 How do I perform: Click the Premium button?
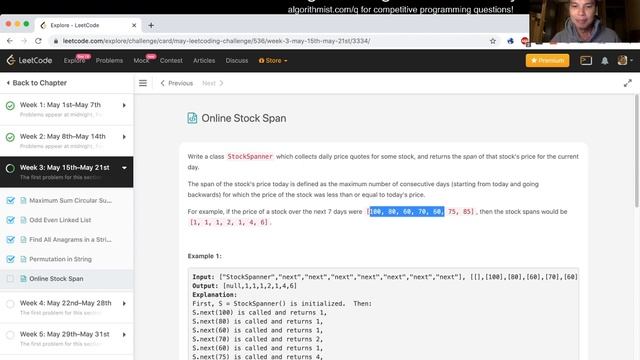[547, 60]
